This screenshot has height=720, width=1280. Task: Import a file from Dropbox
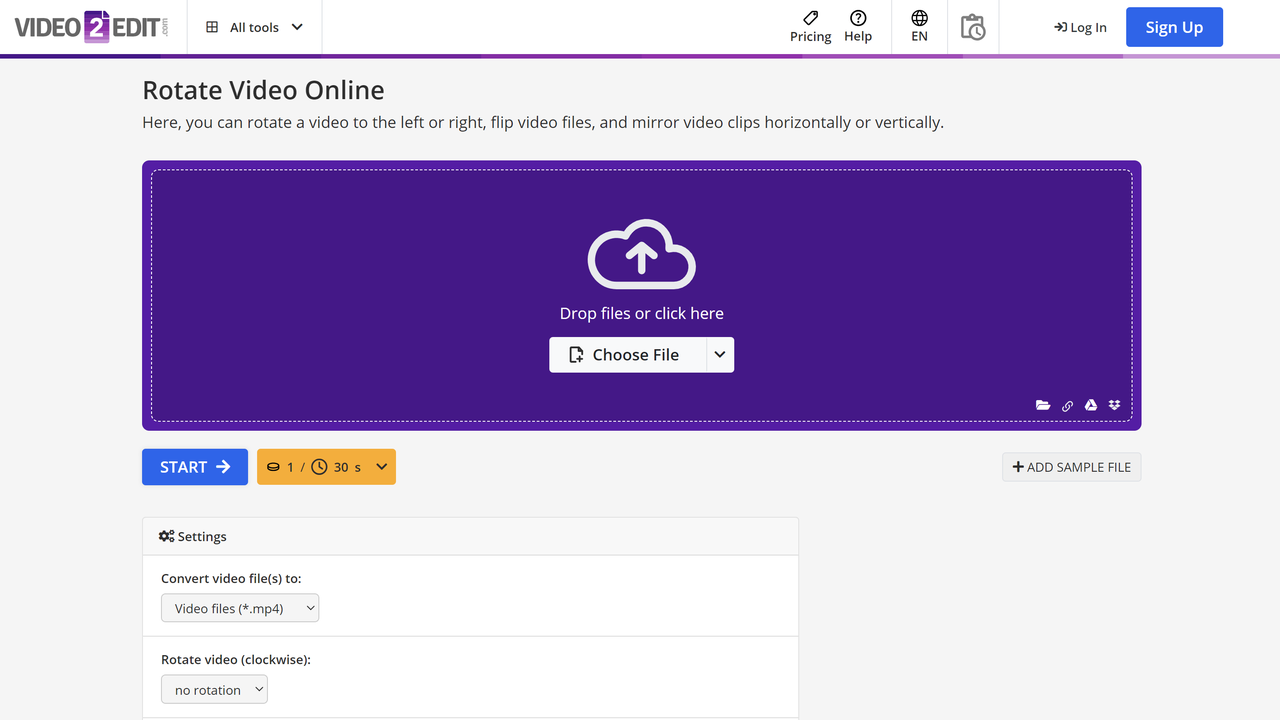(1114, 405)
